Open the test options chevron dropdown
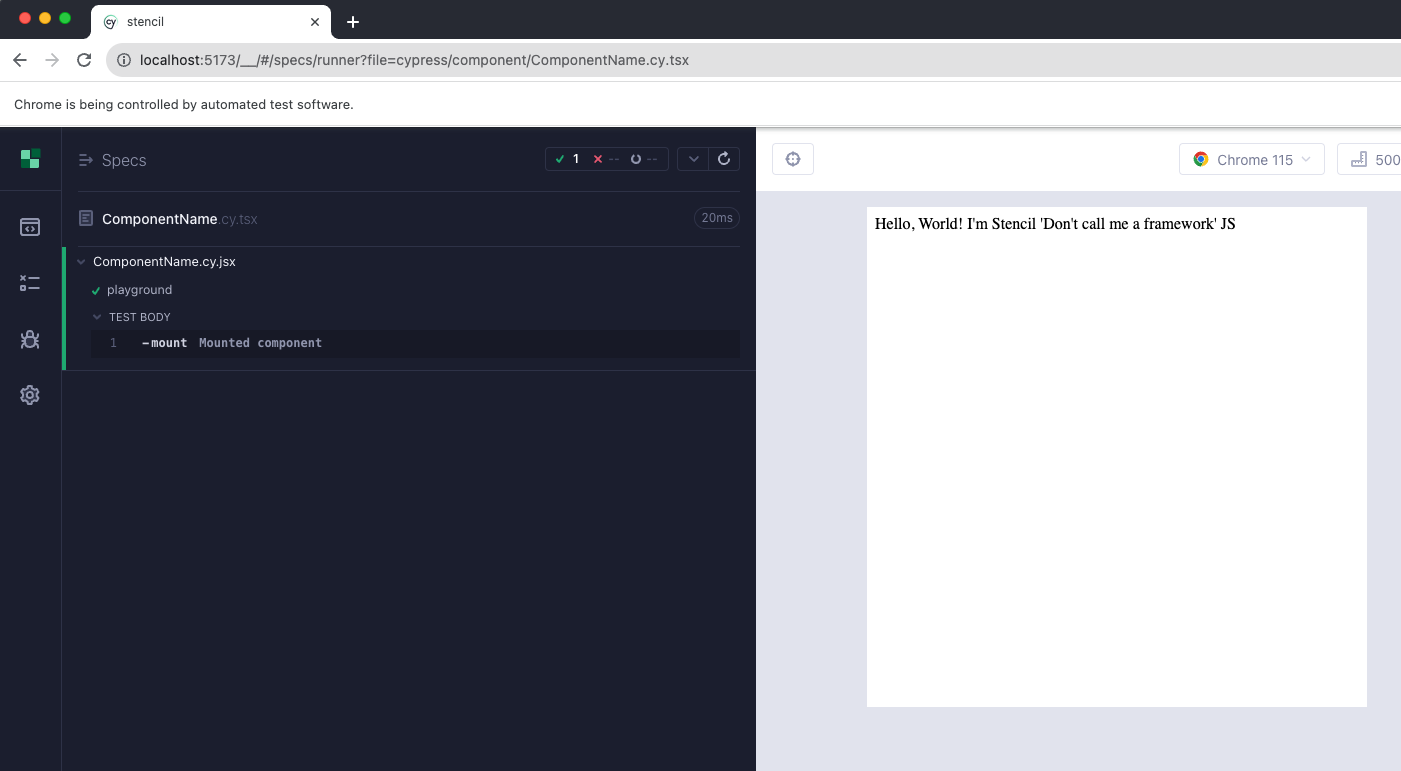 tap(693, 159)
